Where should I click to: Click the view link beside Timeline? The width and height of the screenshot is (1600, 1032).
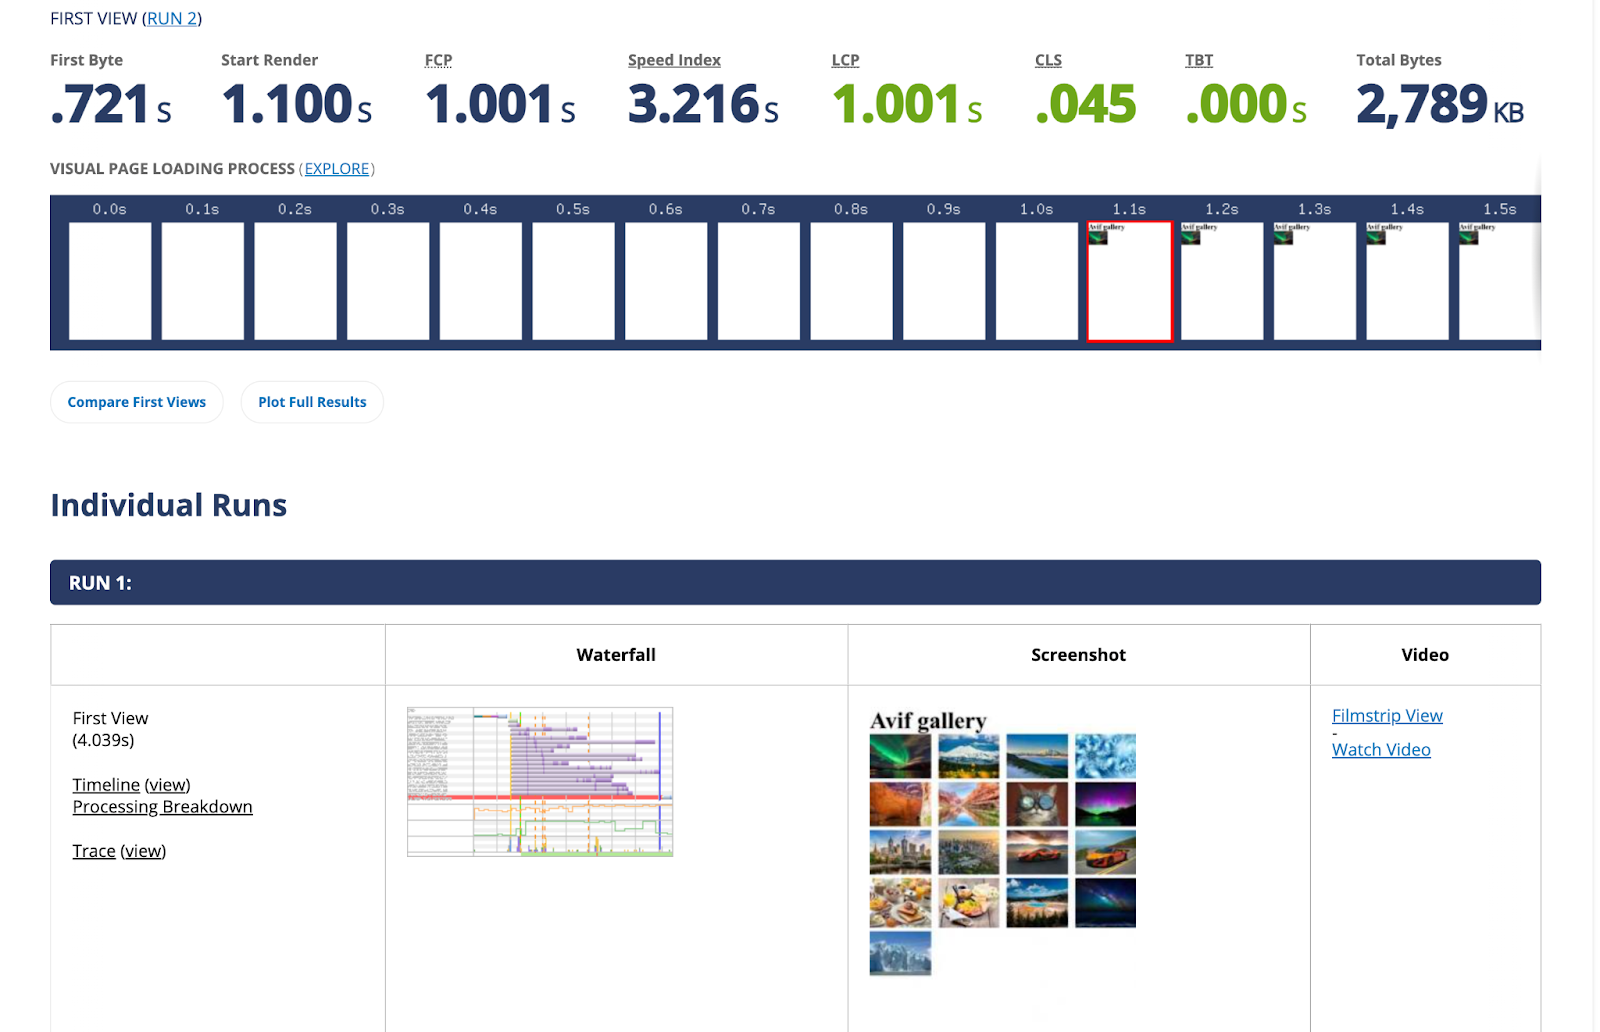tap(168, 785)
